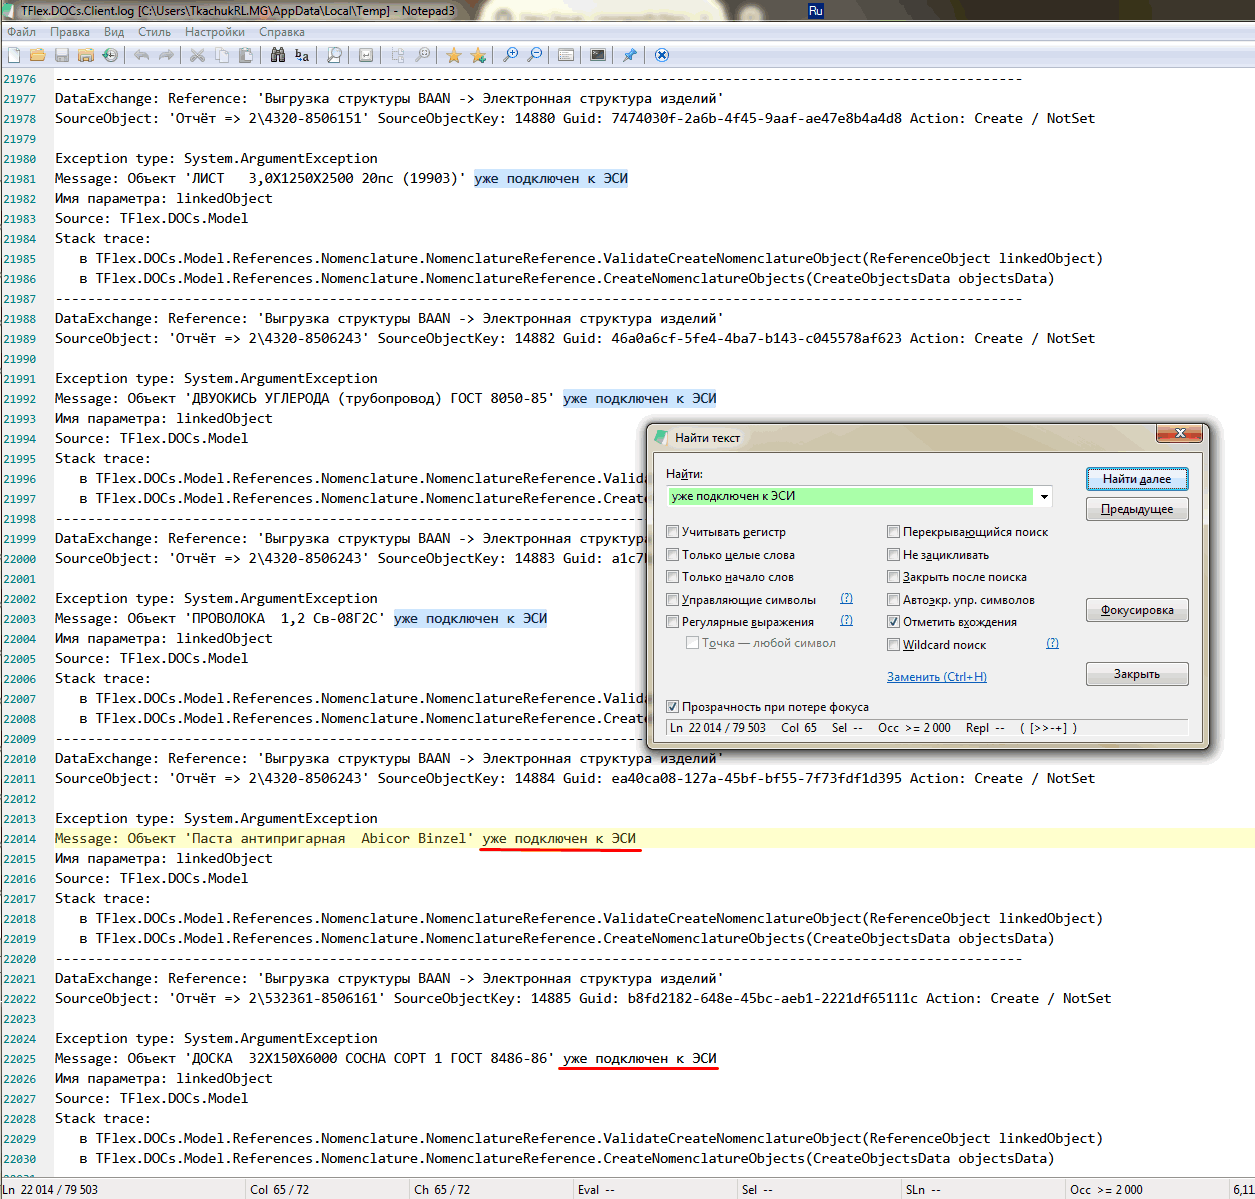Click the Undo arrow icon
Image resolution: width=1255 pixels, height=1199 pixels.
[x=142, y=55]
